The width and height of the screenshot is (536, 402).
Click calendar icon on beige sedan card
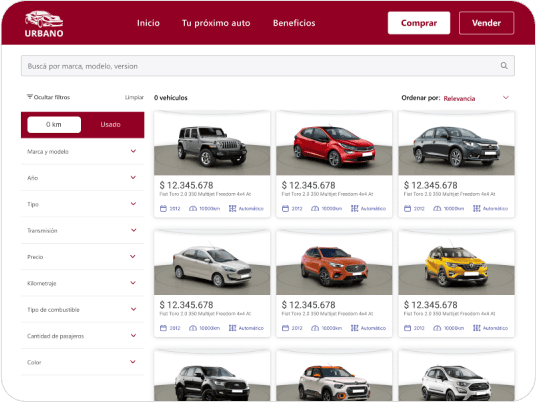click(x=163, y=328)
